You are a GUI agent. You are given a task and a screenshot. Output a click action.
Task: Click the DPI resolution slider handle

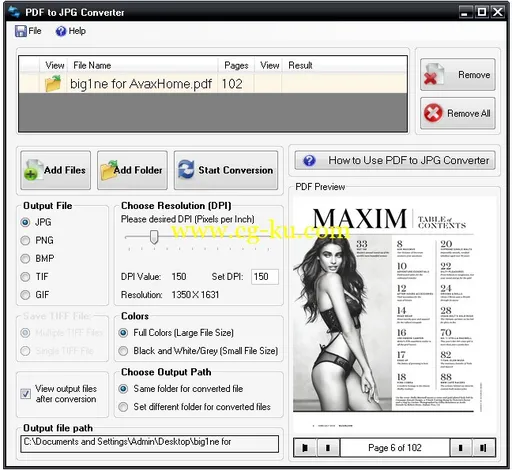[154, 237]
